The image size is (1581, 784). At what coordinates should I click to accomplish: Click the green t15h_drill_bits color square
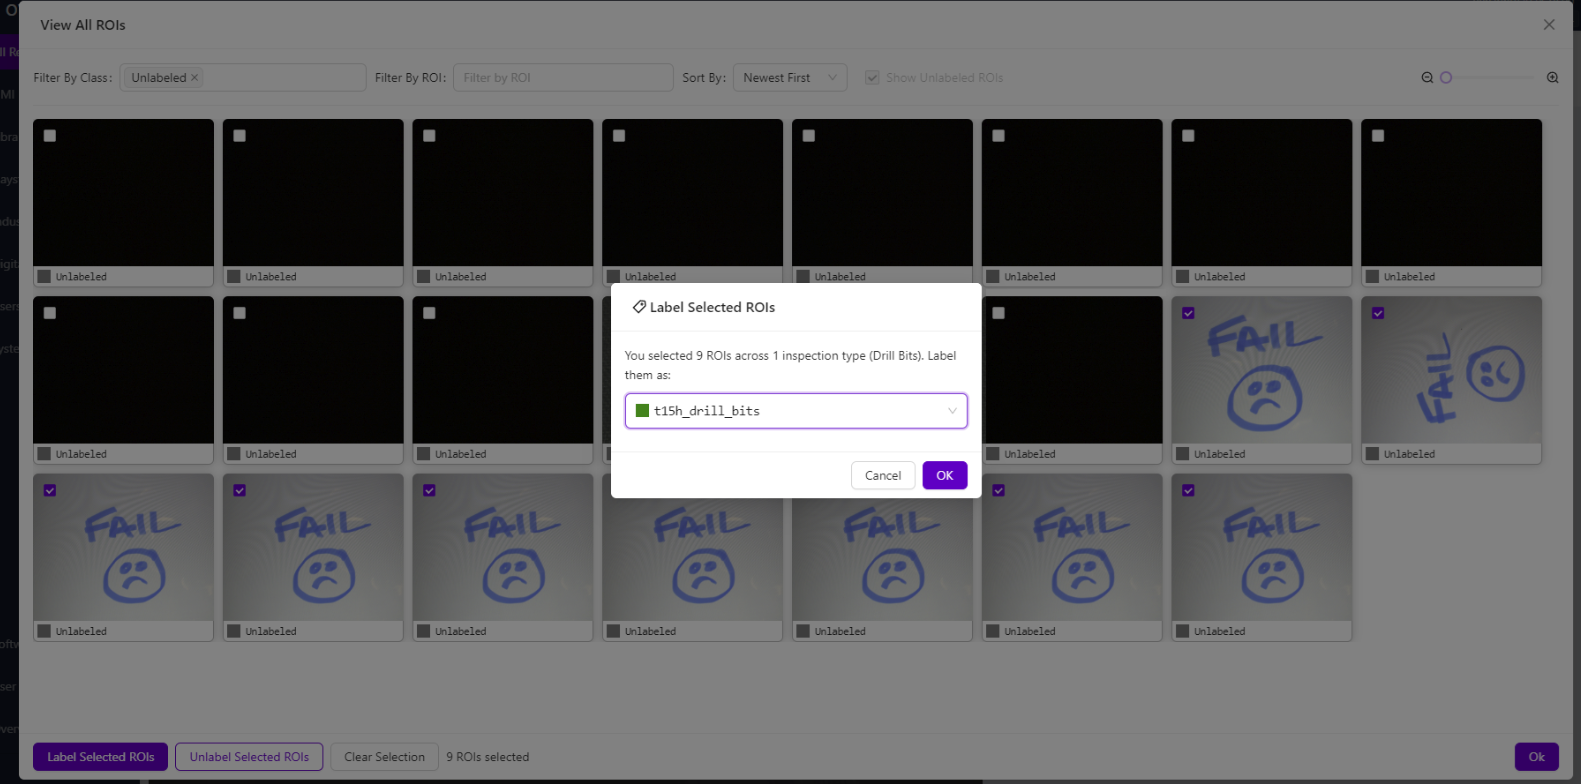(x=642, y=411)
